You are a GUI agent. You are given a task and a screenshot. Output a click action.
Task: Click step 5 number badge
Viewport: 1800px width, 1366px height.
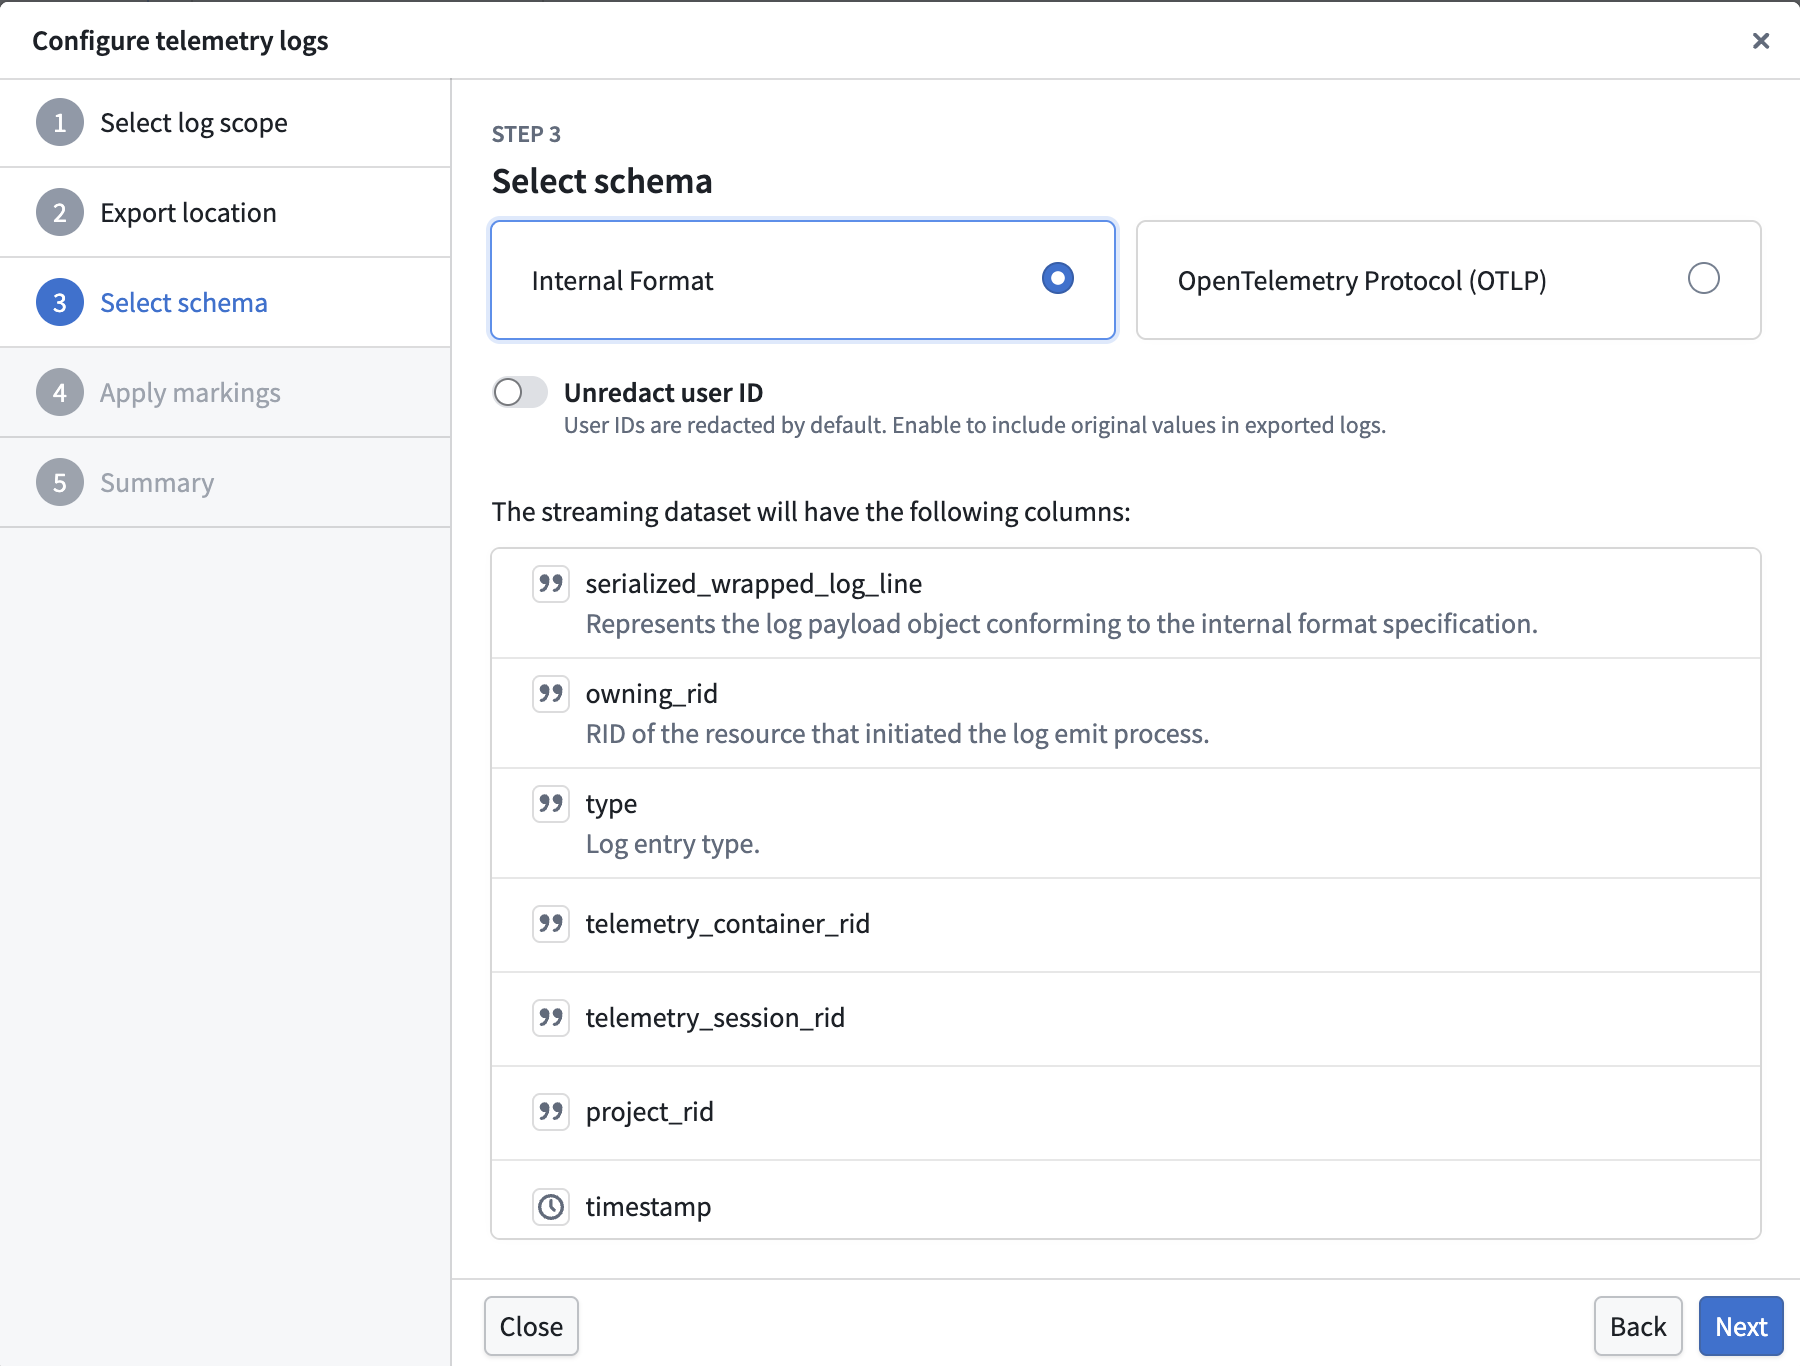click(60, 483)
